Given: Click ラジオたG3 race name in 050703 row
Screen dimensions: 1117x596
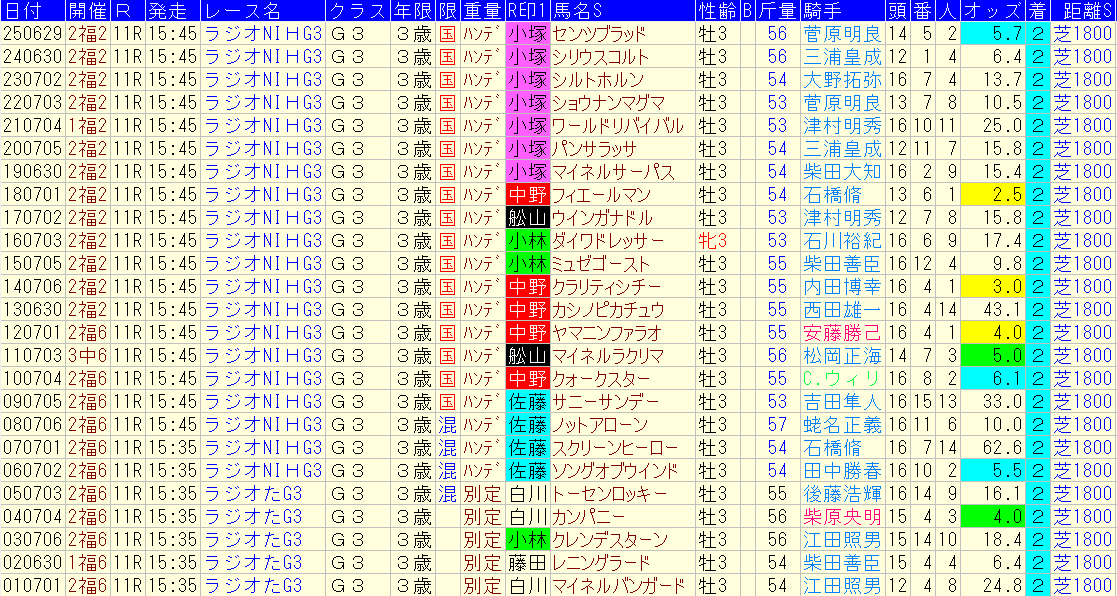Looking at the screenshot, I should [x=254, y=494].
